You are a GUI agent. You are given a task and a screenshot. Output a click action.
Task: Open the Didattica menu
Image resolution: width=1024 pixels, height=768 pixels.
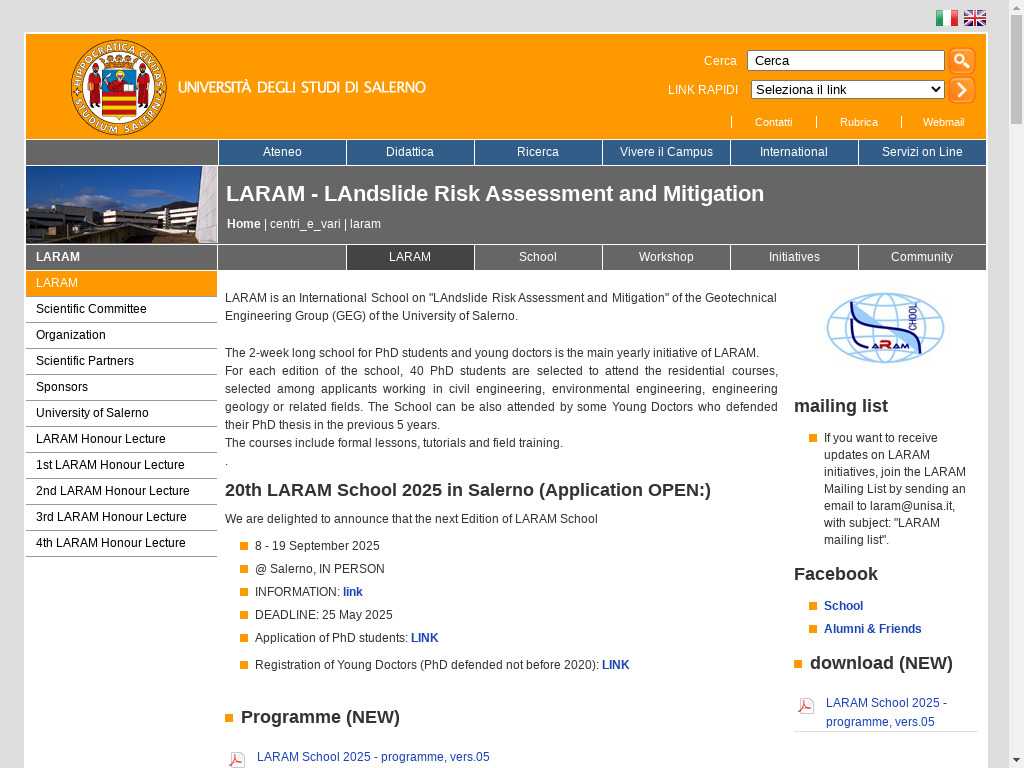(x=409, y=152)
